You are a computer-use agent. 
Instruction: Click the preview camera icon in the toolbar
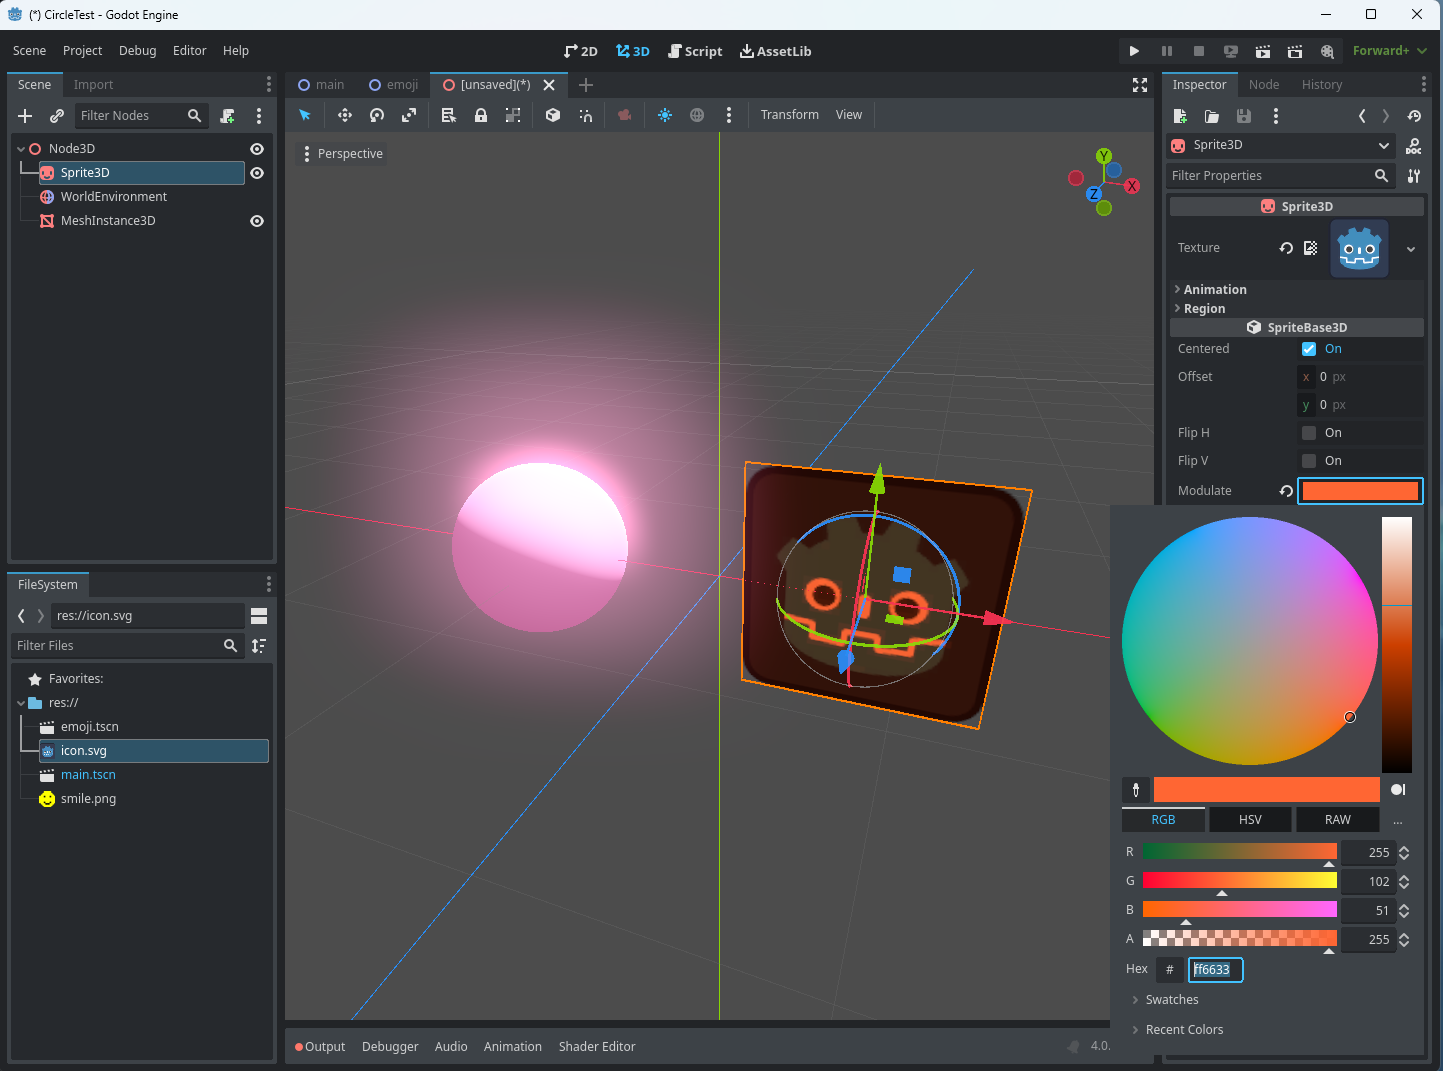pyautogui.click(x=624, y=115)
